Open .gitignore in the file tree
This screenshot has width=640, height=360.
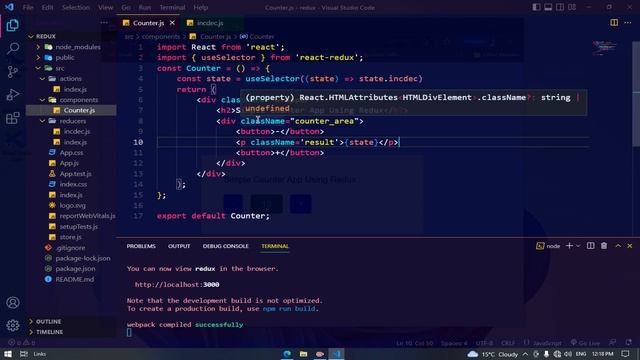[x=70, y=248]
